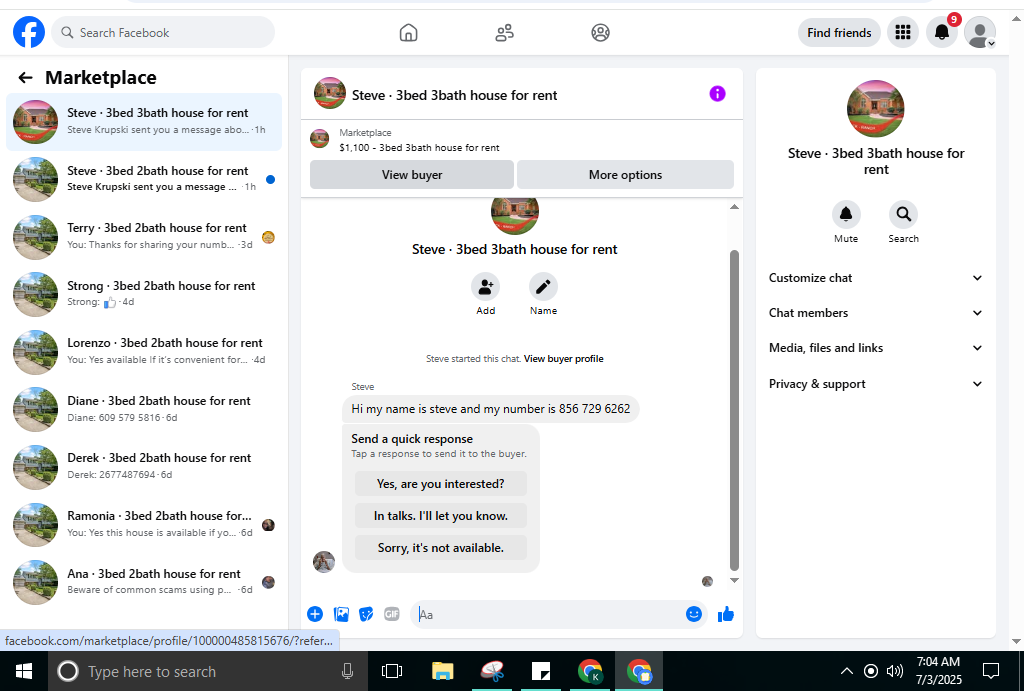The height and width of the screenshot is (691, 1024).
Task: Open Steve 3bed 3bath house conversation
Action: point(144,121)
